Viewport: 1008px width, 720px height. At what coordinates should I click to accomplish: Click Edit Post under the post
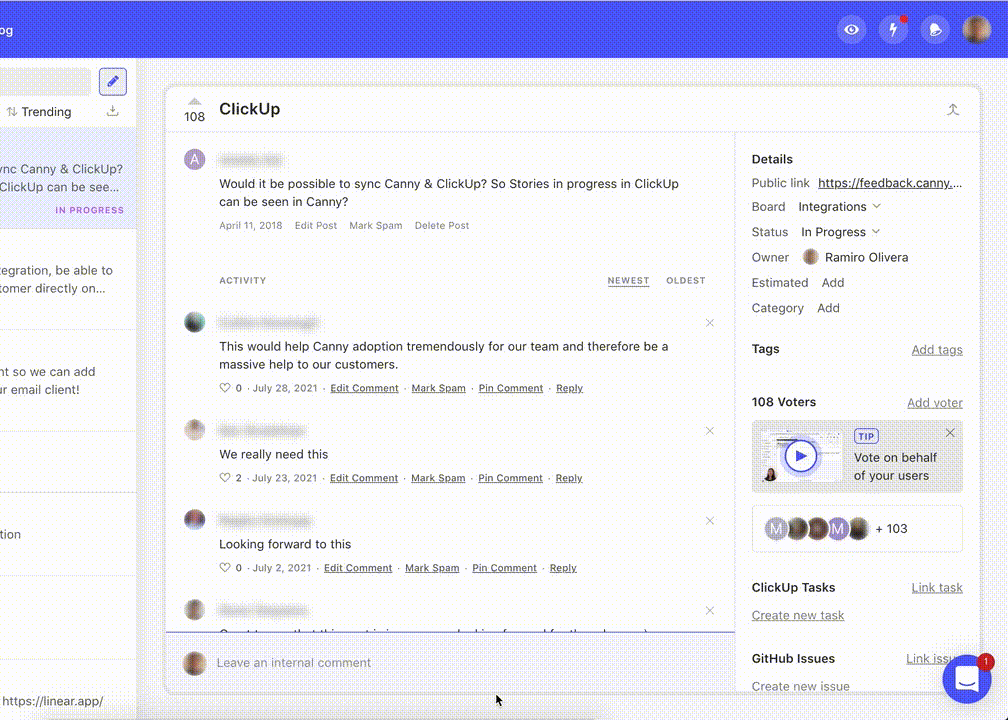pos(316,226)
